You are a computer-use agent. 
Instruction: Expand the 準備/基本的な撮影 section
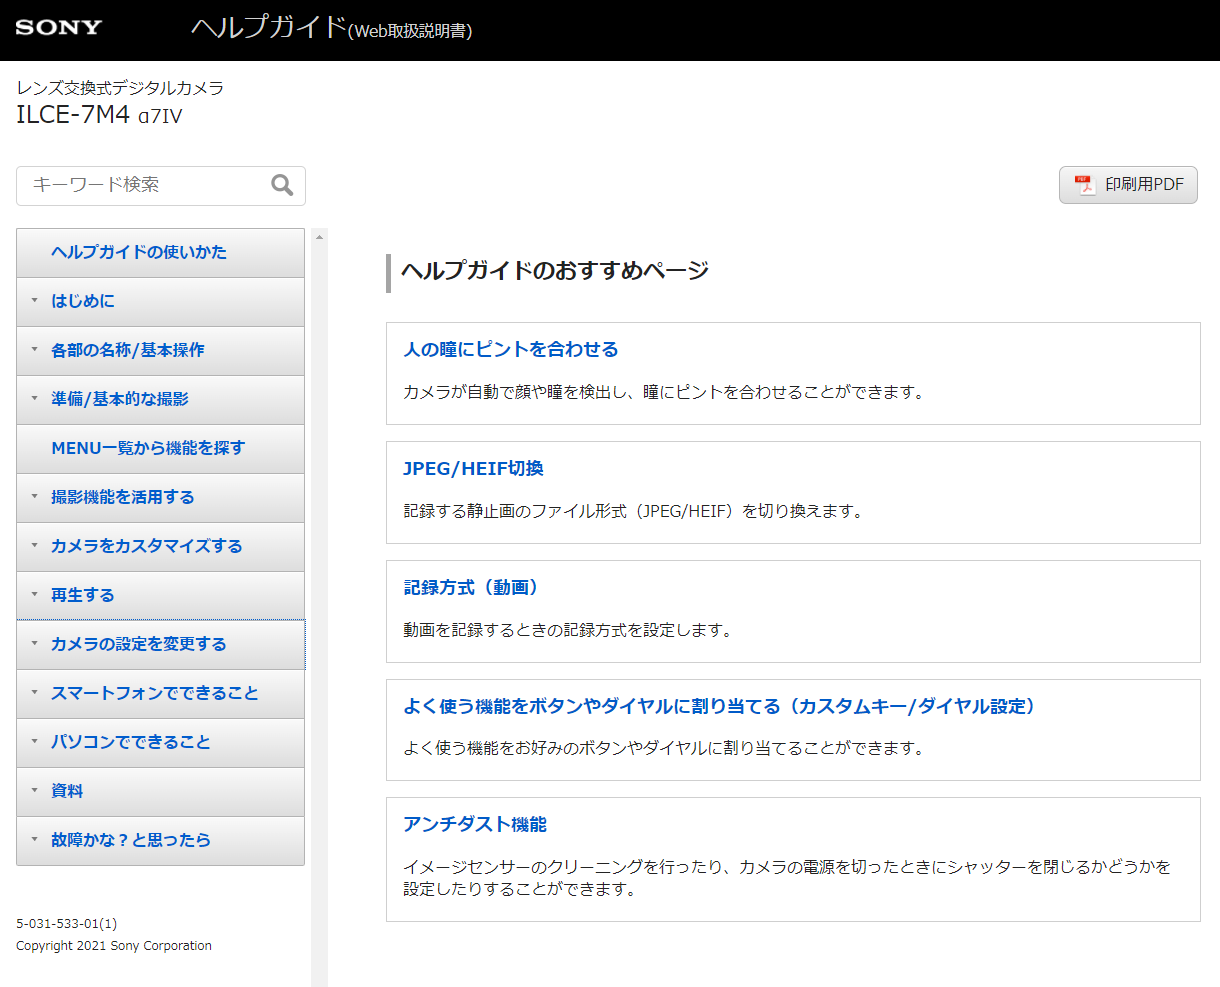pyautogui.click(x=120, y=399)
